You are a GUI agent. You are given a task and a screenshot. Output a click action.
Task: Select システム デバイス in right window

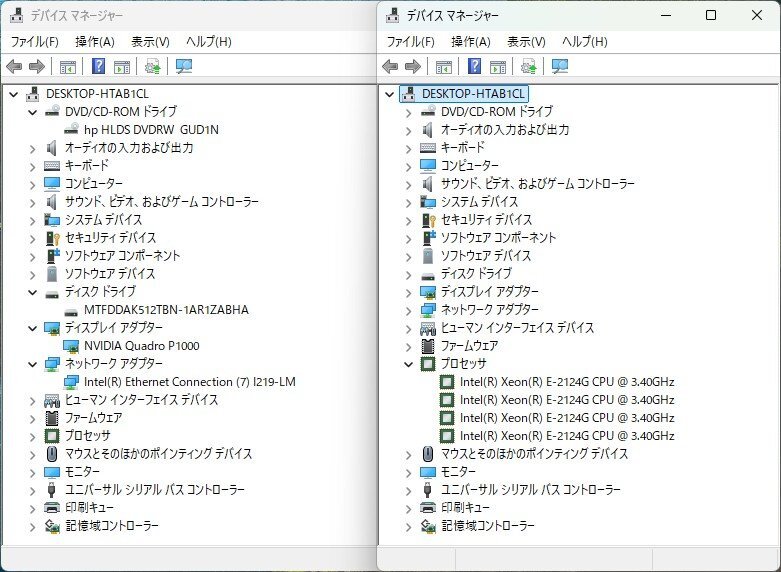[479, 202]
